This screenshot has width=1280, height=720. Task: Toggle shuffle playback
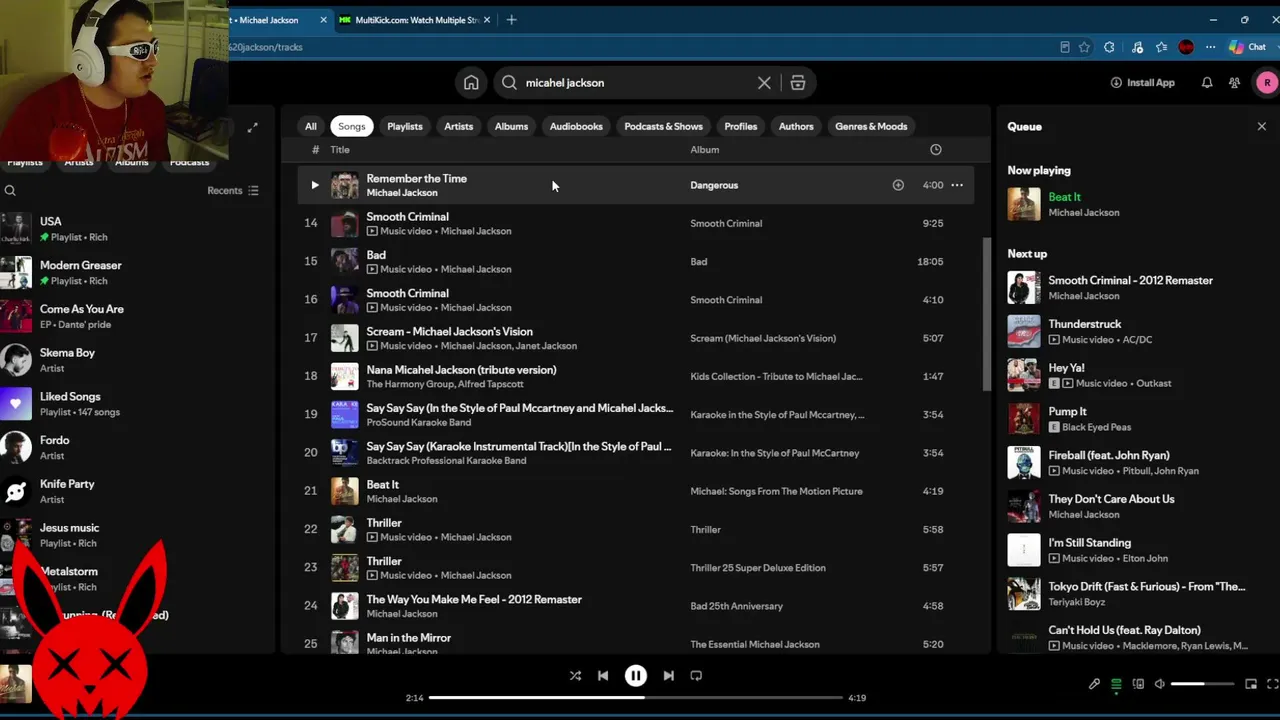point(575,676)
